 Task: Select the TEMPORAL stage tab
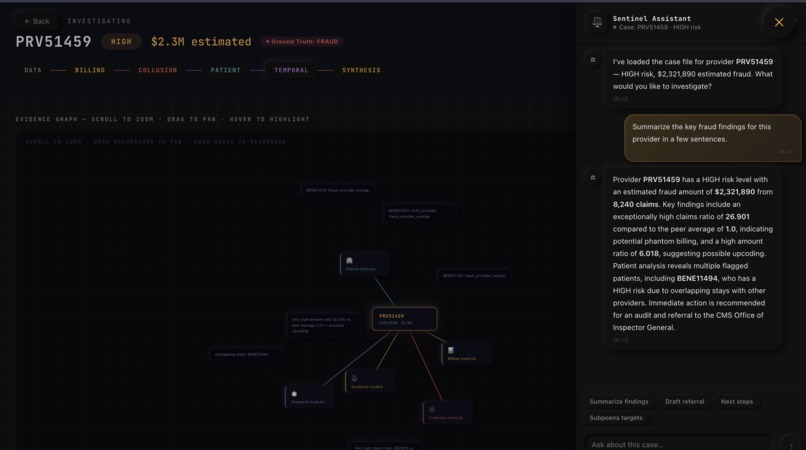tap(291, 70)
